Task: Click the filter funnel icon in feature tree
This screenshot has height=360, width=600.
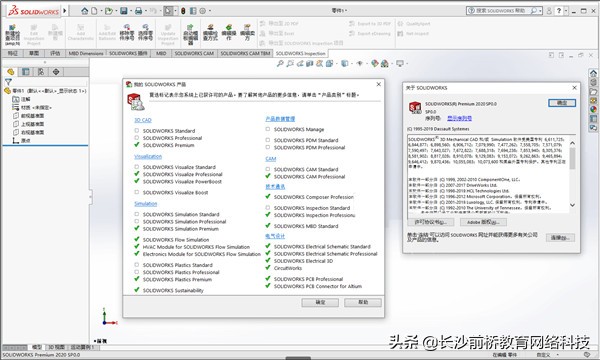Action: click(x=8, y=81)
